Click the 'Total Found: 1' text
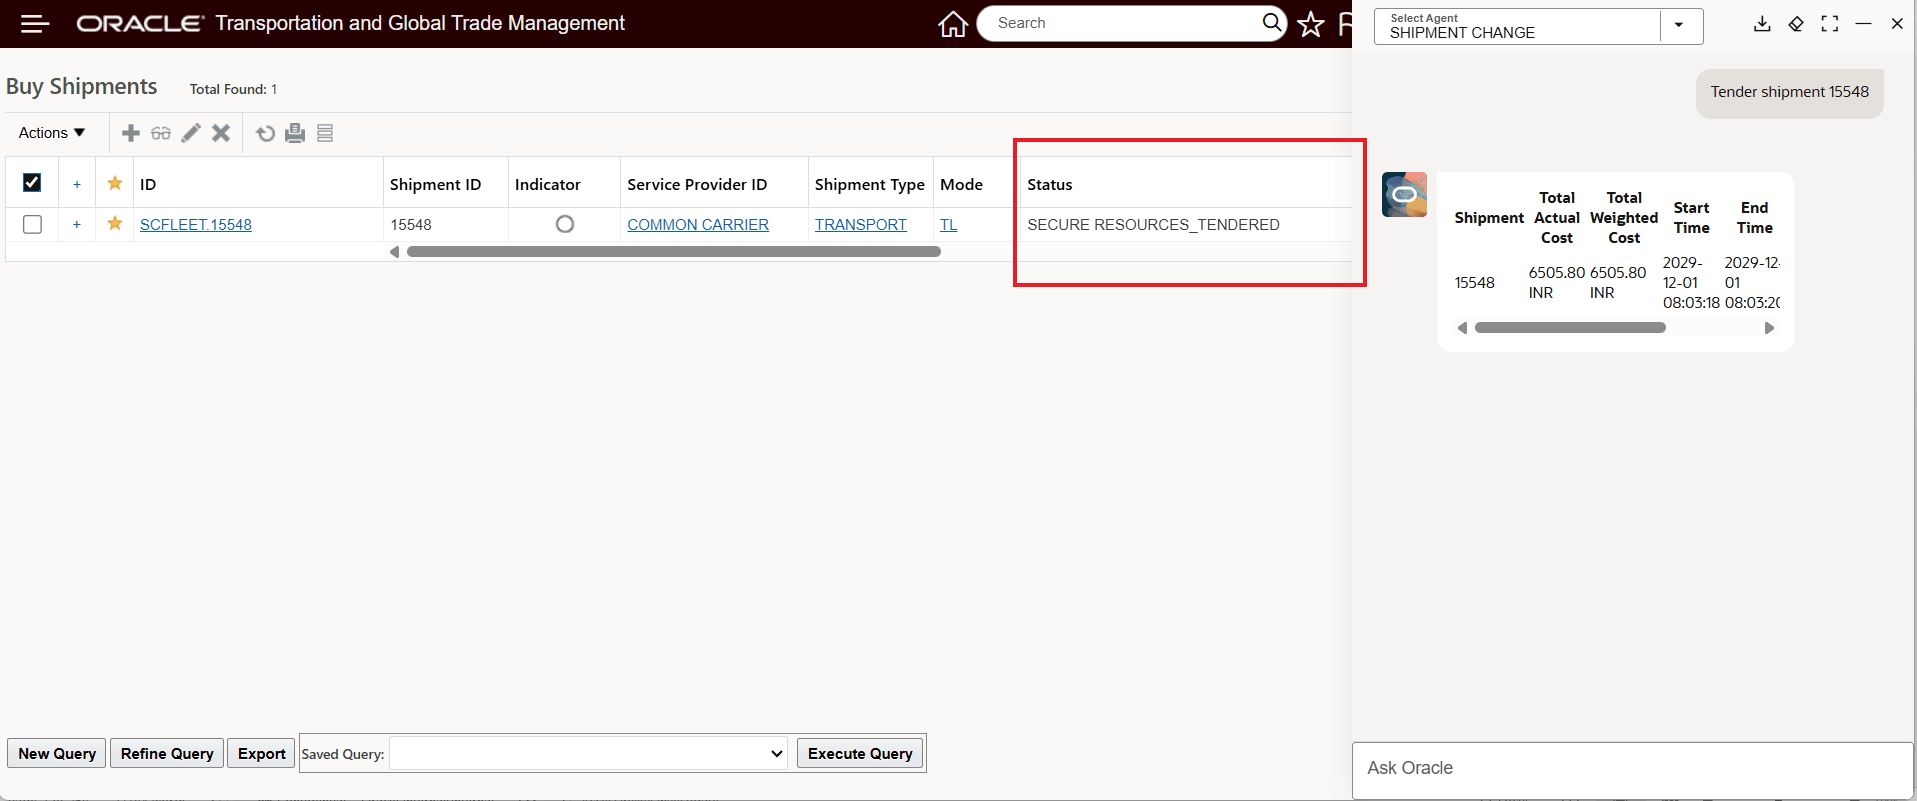1917x801 pixels. 233,89
